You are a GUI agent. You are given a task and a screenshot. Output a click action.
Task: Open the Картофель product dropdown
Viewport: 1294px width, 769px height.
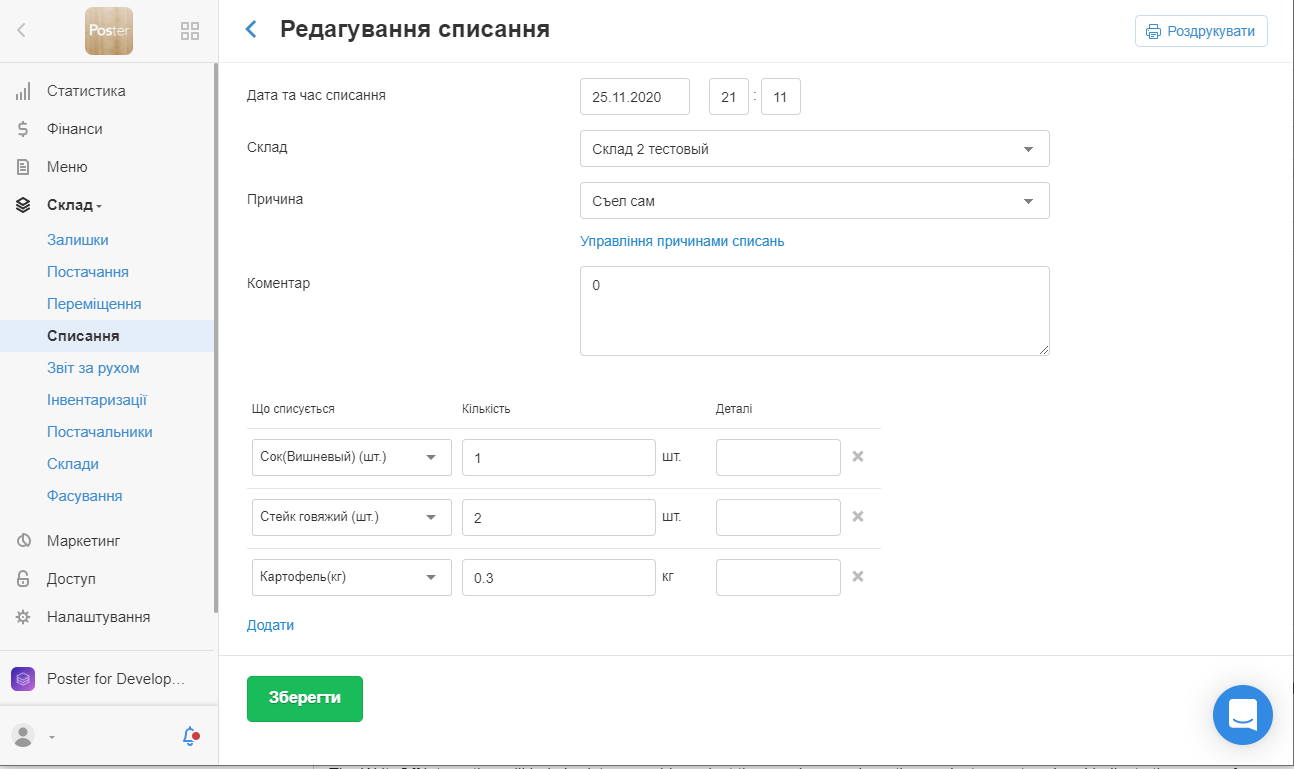[352, 577]
